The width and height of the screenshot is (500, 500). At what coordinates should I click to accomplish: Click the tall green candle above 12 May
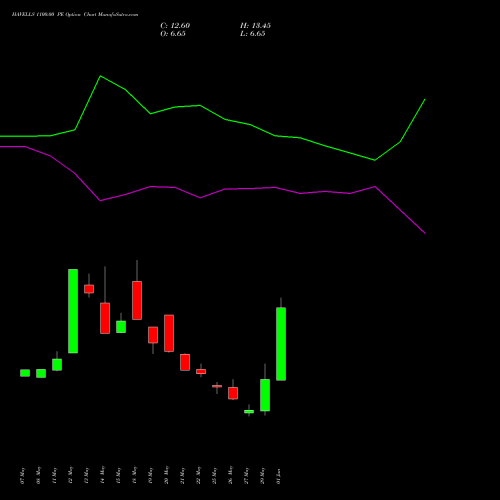pyautogui.click(x=73, y=311)
